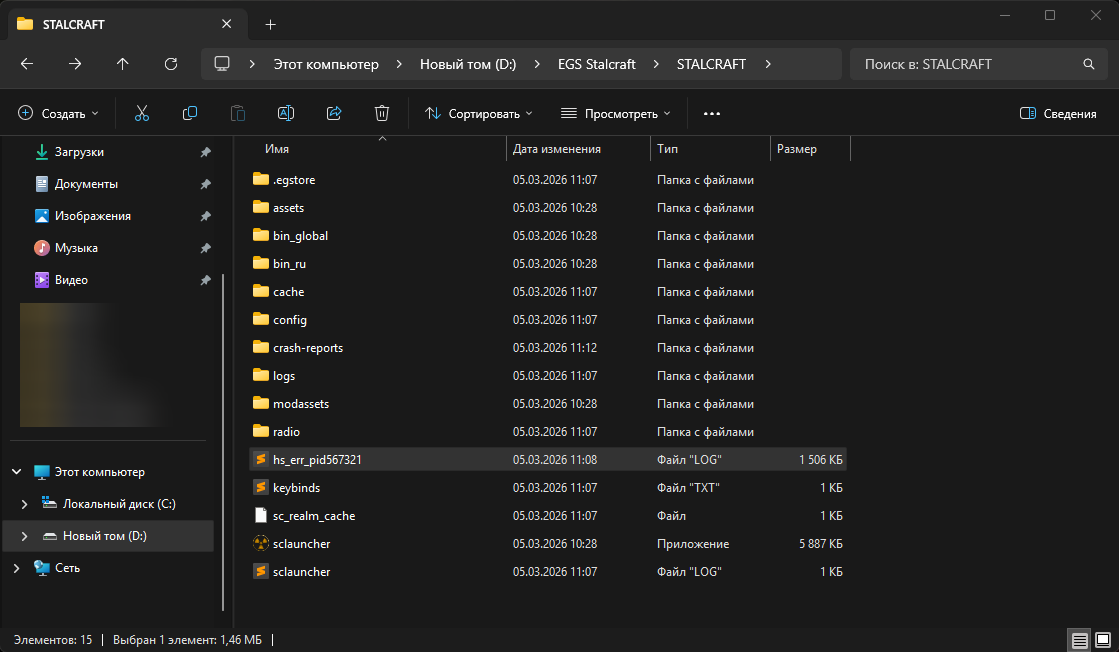Viewport: 1119px width, 652px height.
Task: Collapse the Этот компьютер tree node
Action: pos(15,472)
